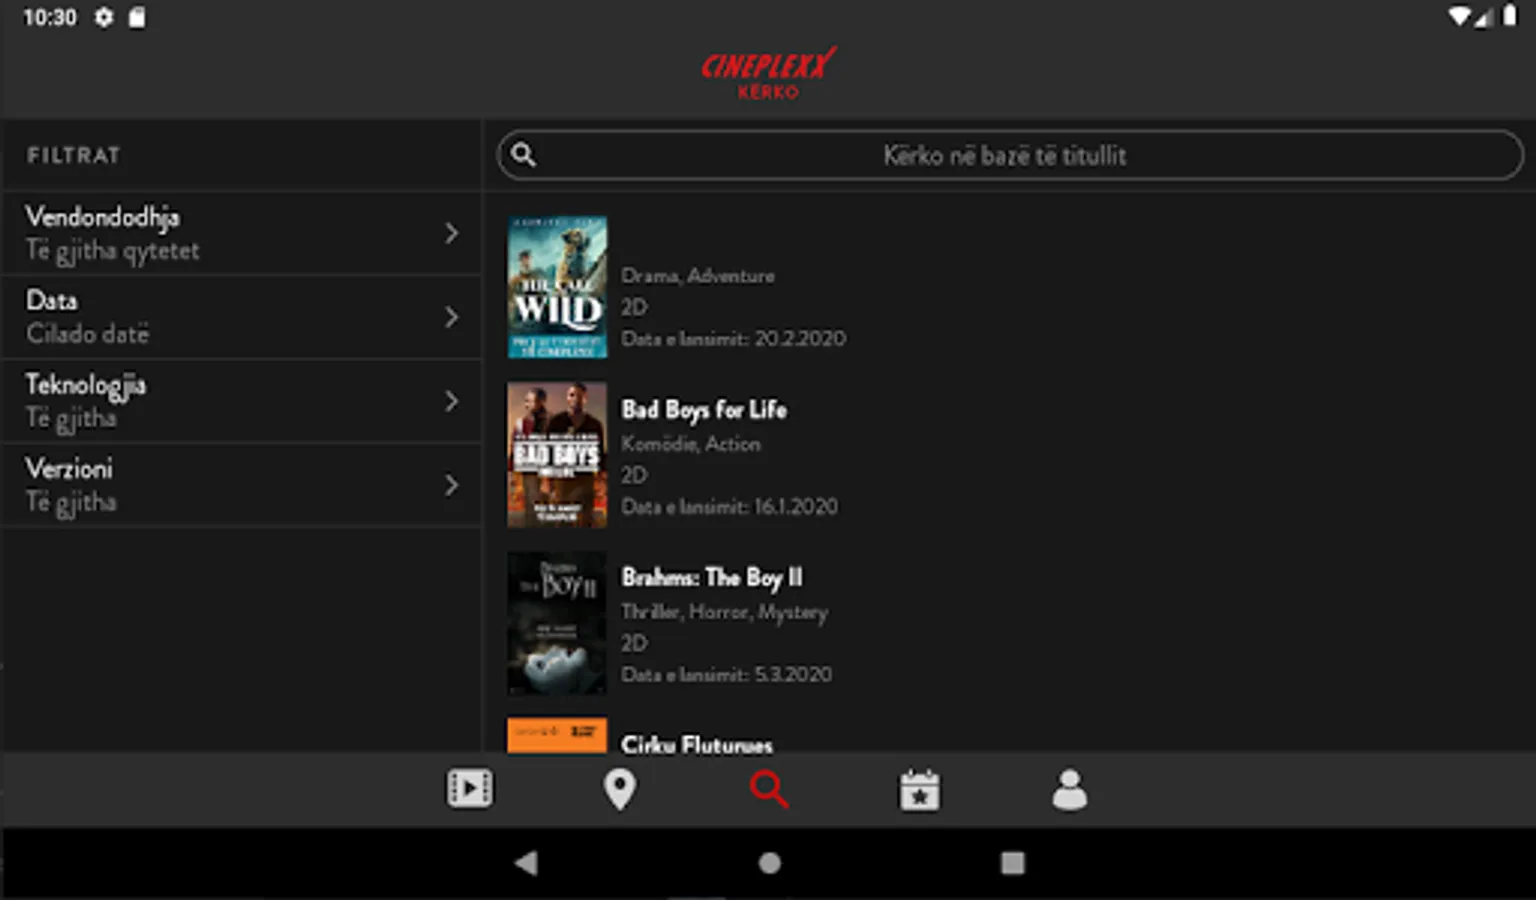
Task: Tap Android home navigation button
Action: point(769,862)
